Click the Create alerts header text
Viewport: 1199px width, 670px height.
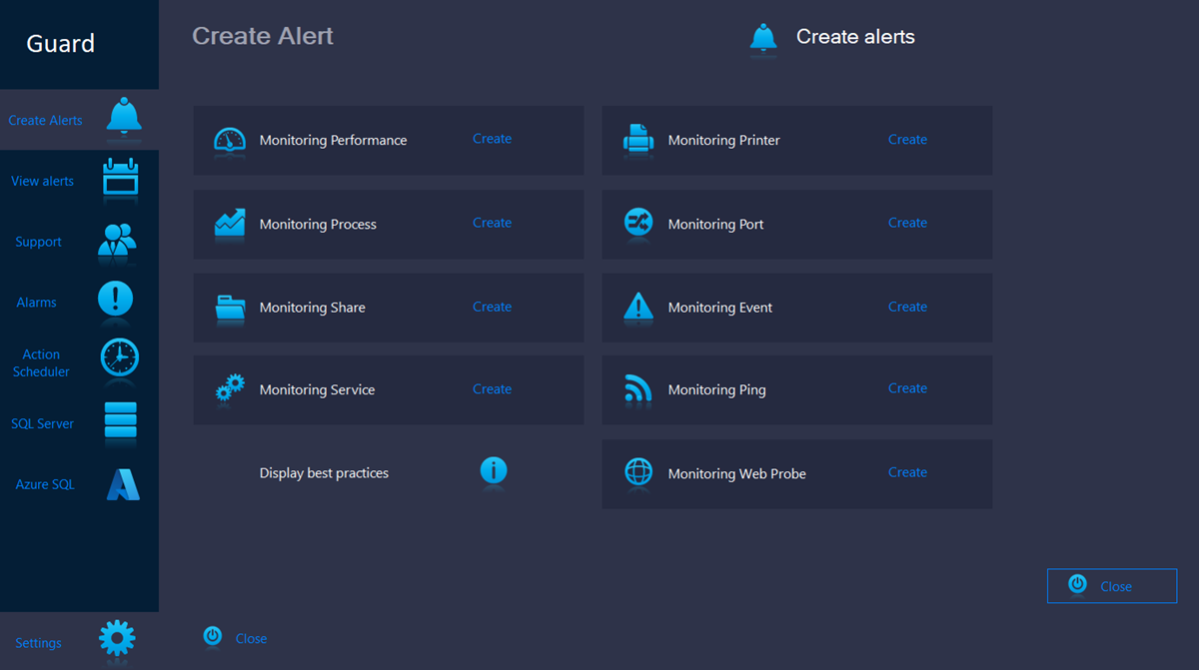point(856,37)
